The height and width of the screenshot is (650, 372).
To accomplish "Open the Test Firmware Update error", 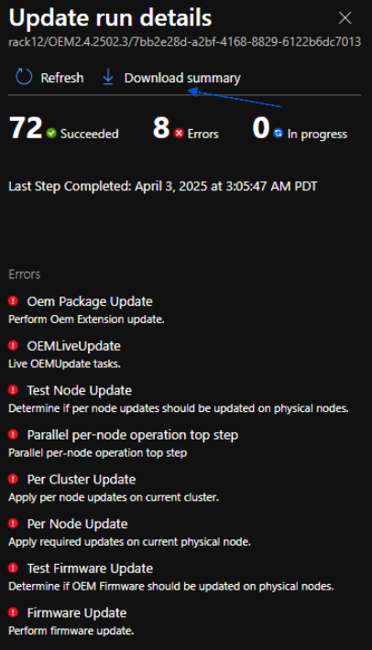I will coord(90,568).
